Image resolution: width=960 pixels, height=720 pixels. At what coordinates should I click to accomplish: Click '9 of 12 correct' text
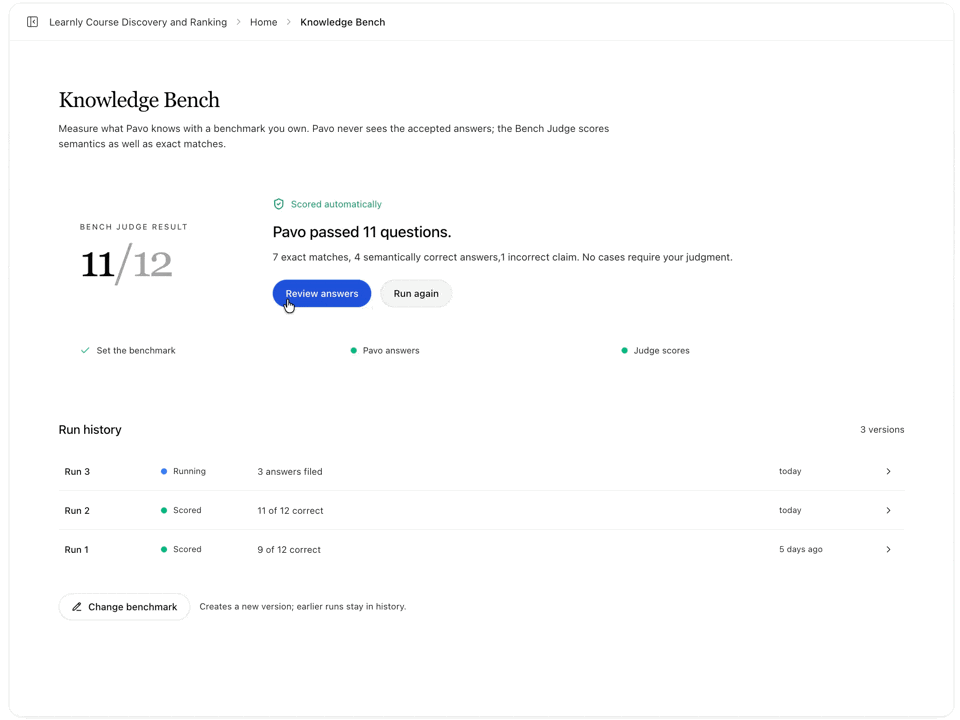[x=289, y=549]
